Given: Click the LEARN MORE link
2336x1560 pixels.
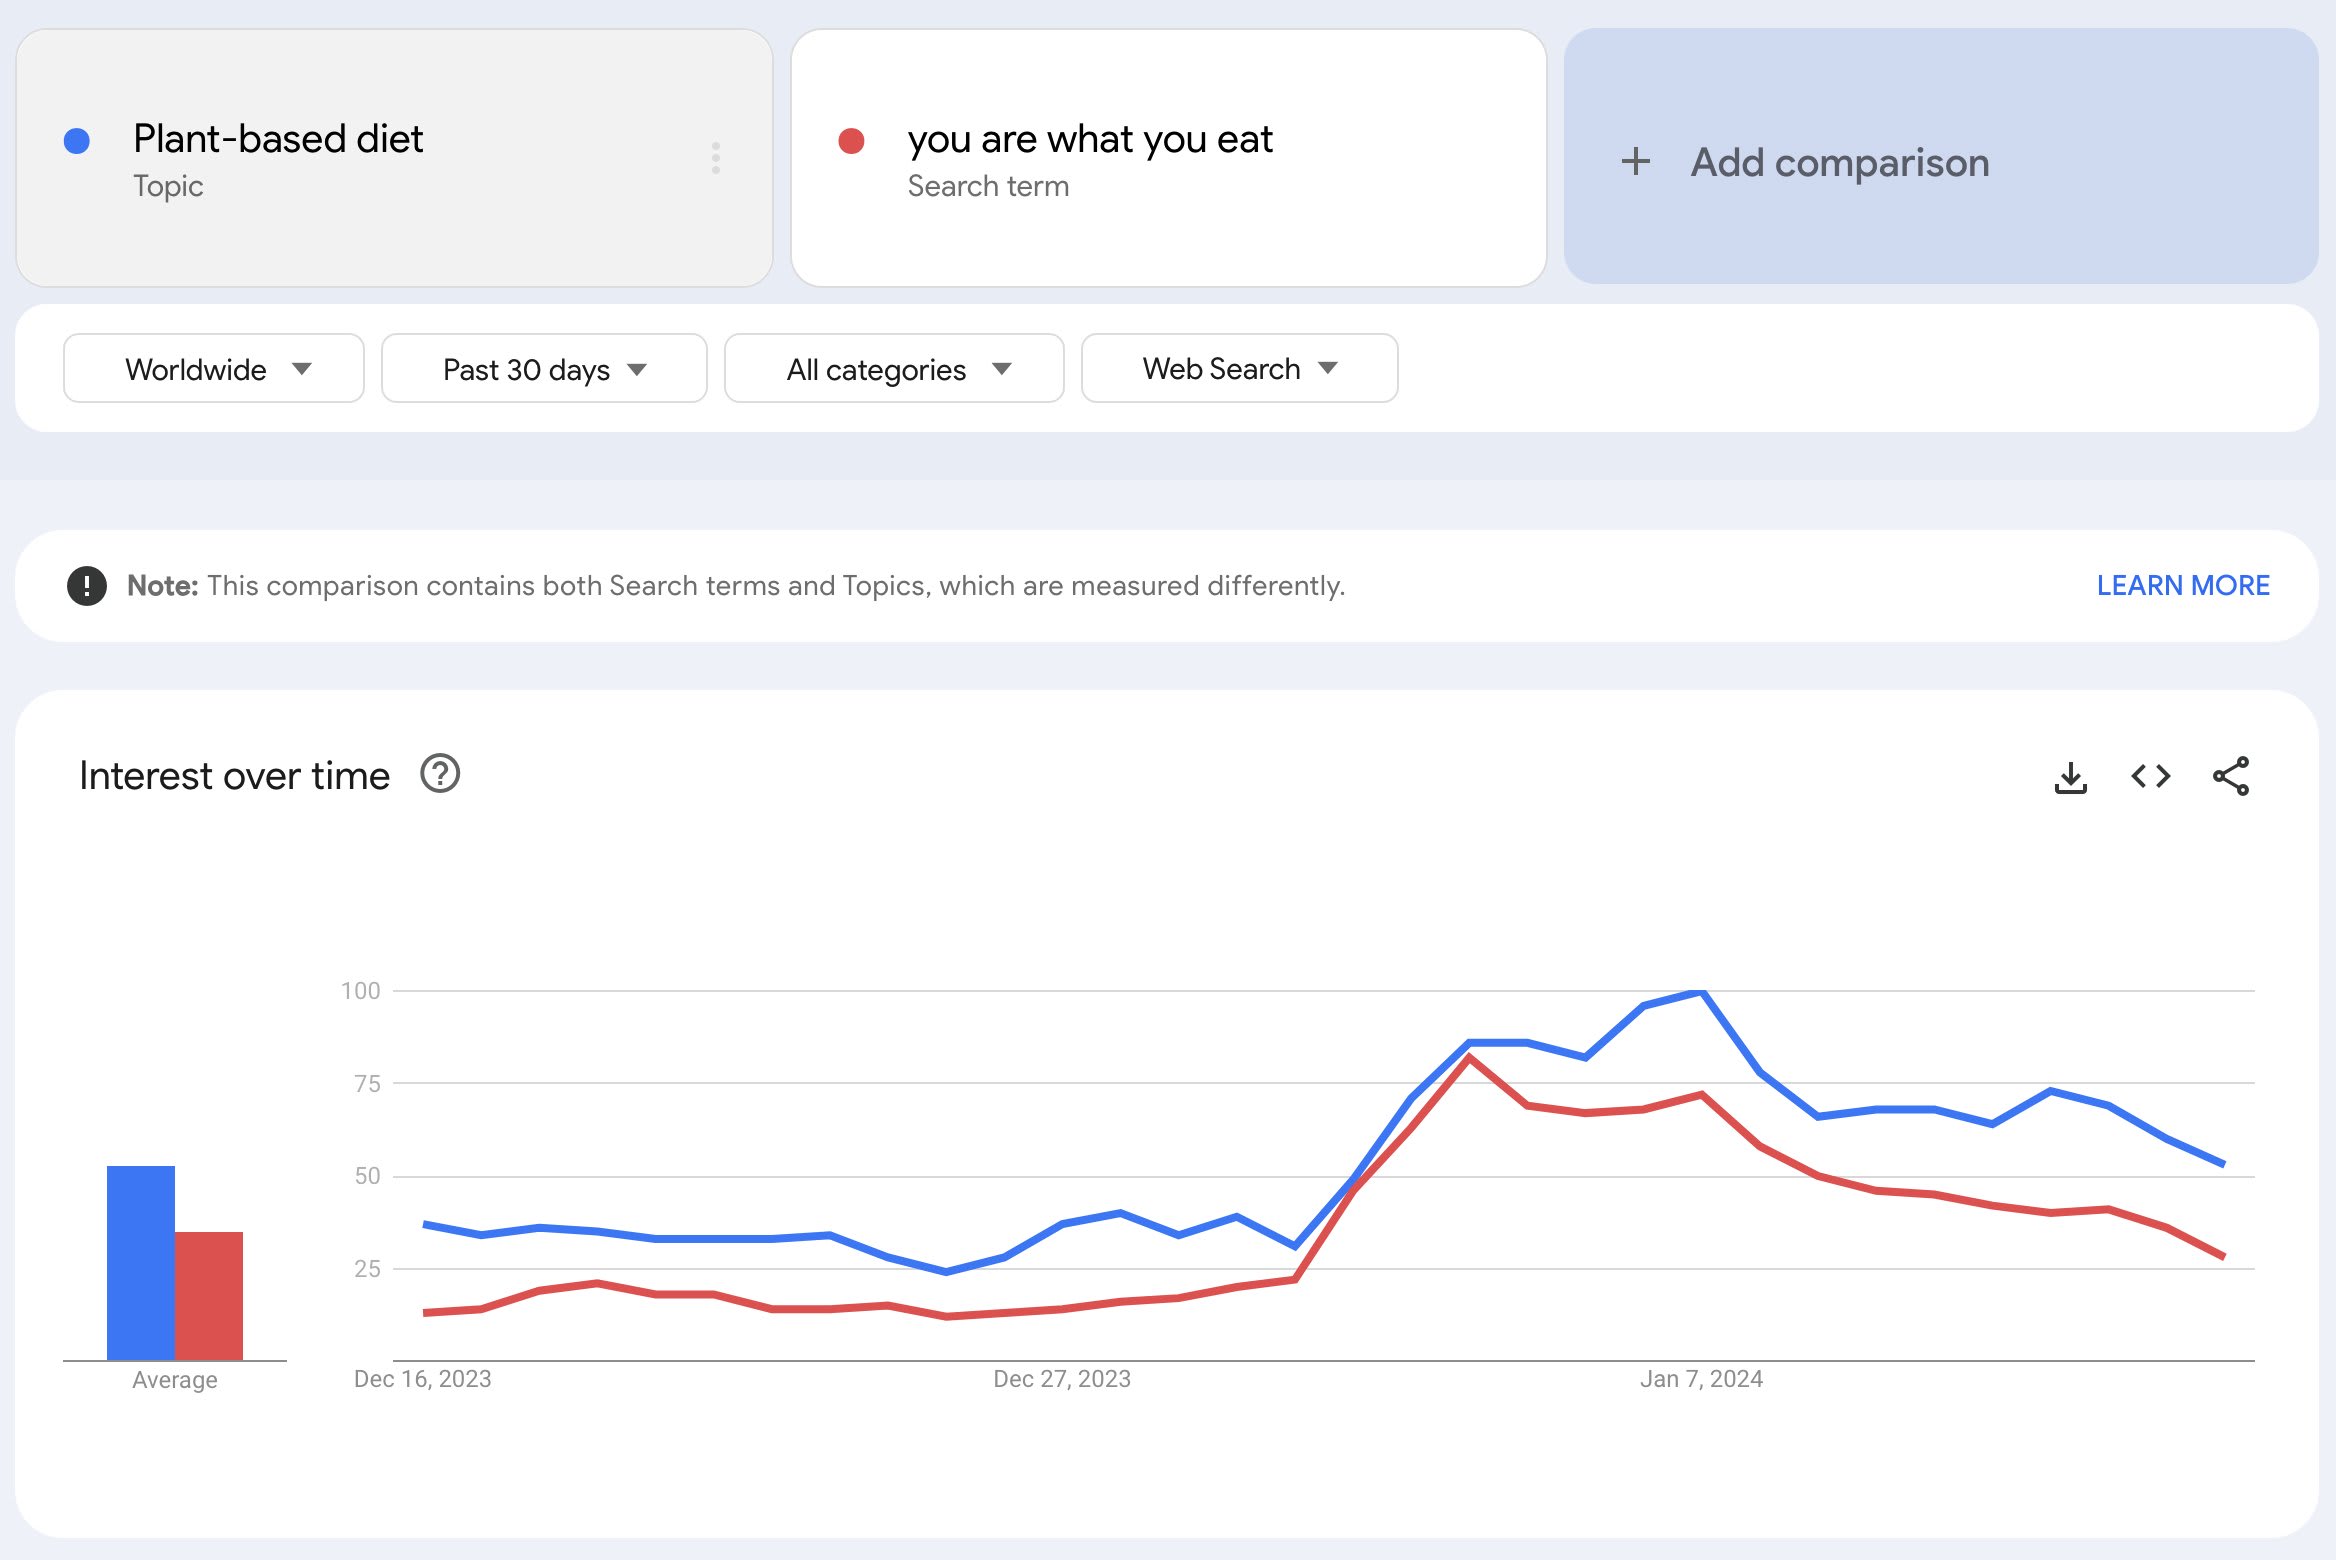Looking at the screenshot, I should click(2182, 586).
